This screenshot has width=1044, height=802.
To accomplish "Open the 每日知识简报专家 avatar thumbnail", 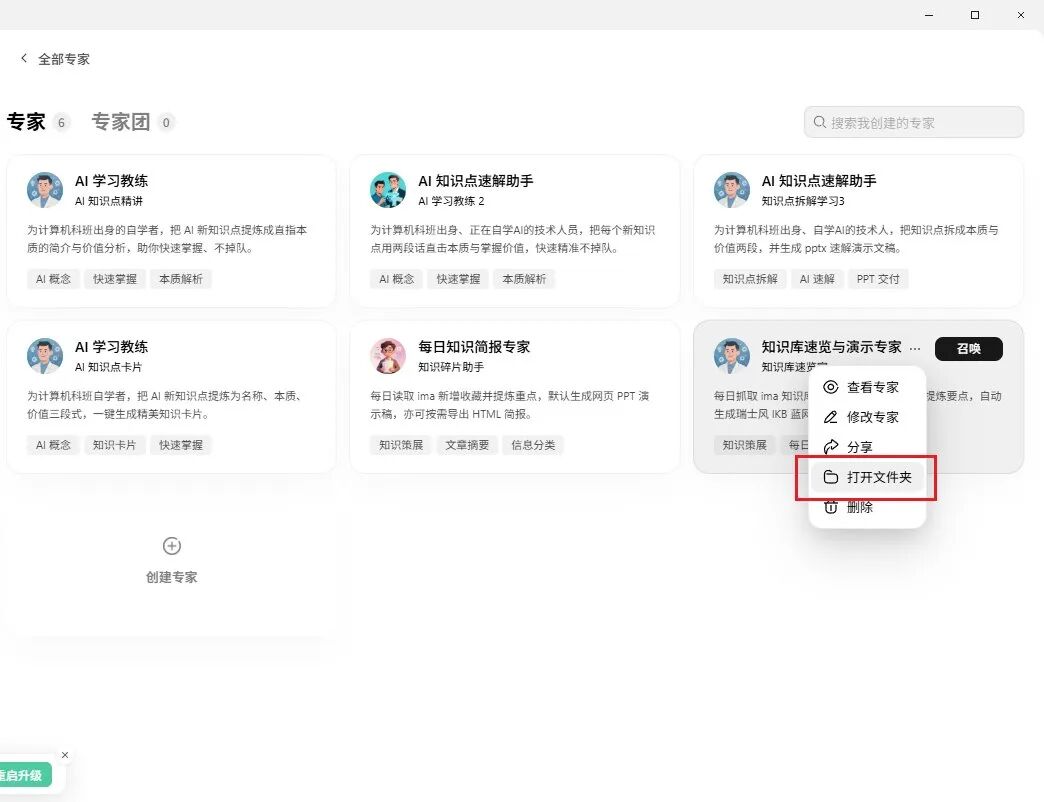I will point(388,355).
